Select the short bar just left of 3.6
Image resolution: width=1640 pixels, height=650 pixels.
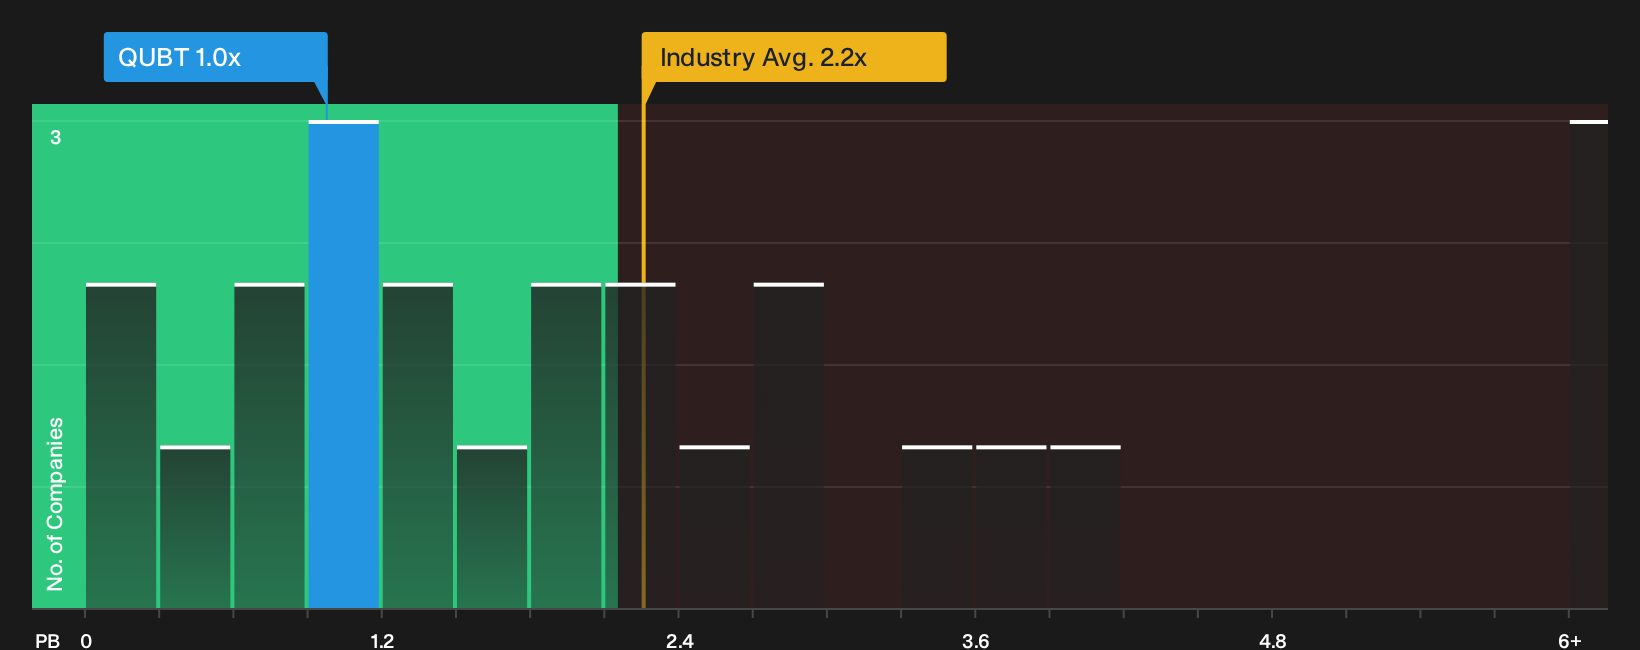coord(937,527)
